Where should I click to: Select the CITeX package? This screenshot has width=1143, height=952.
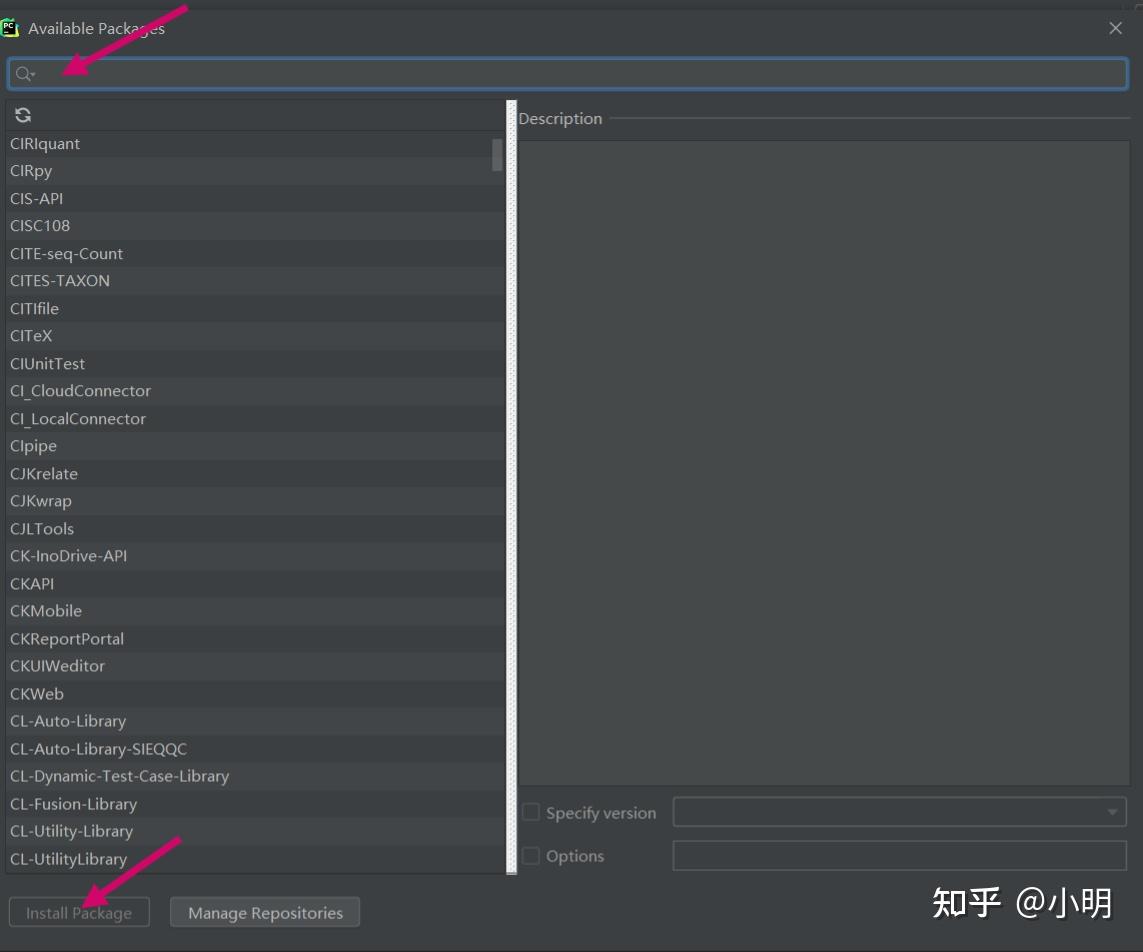(255, 336)
